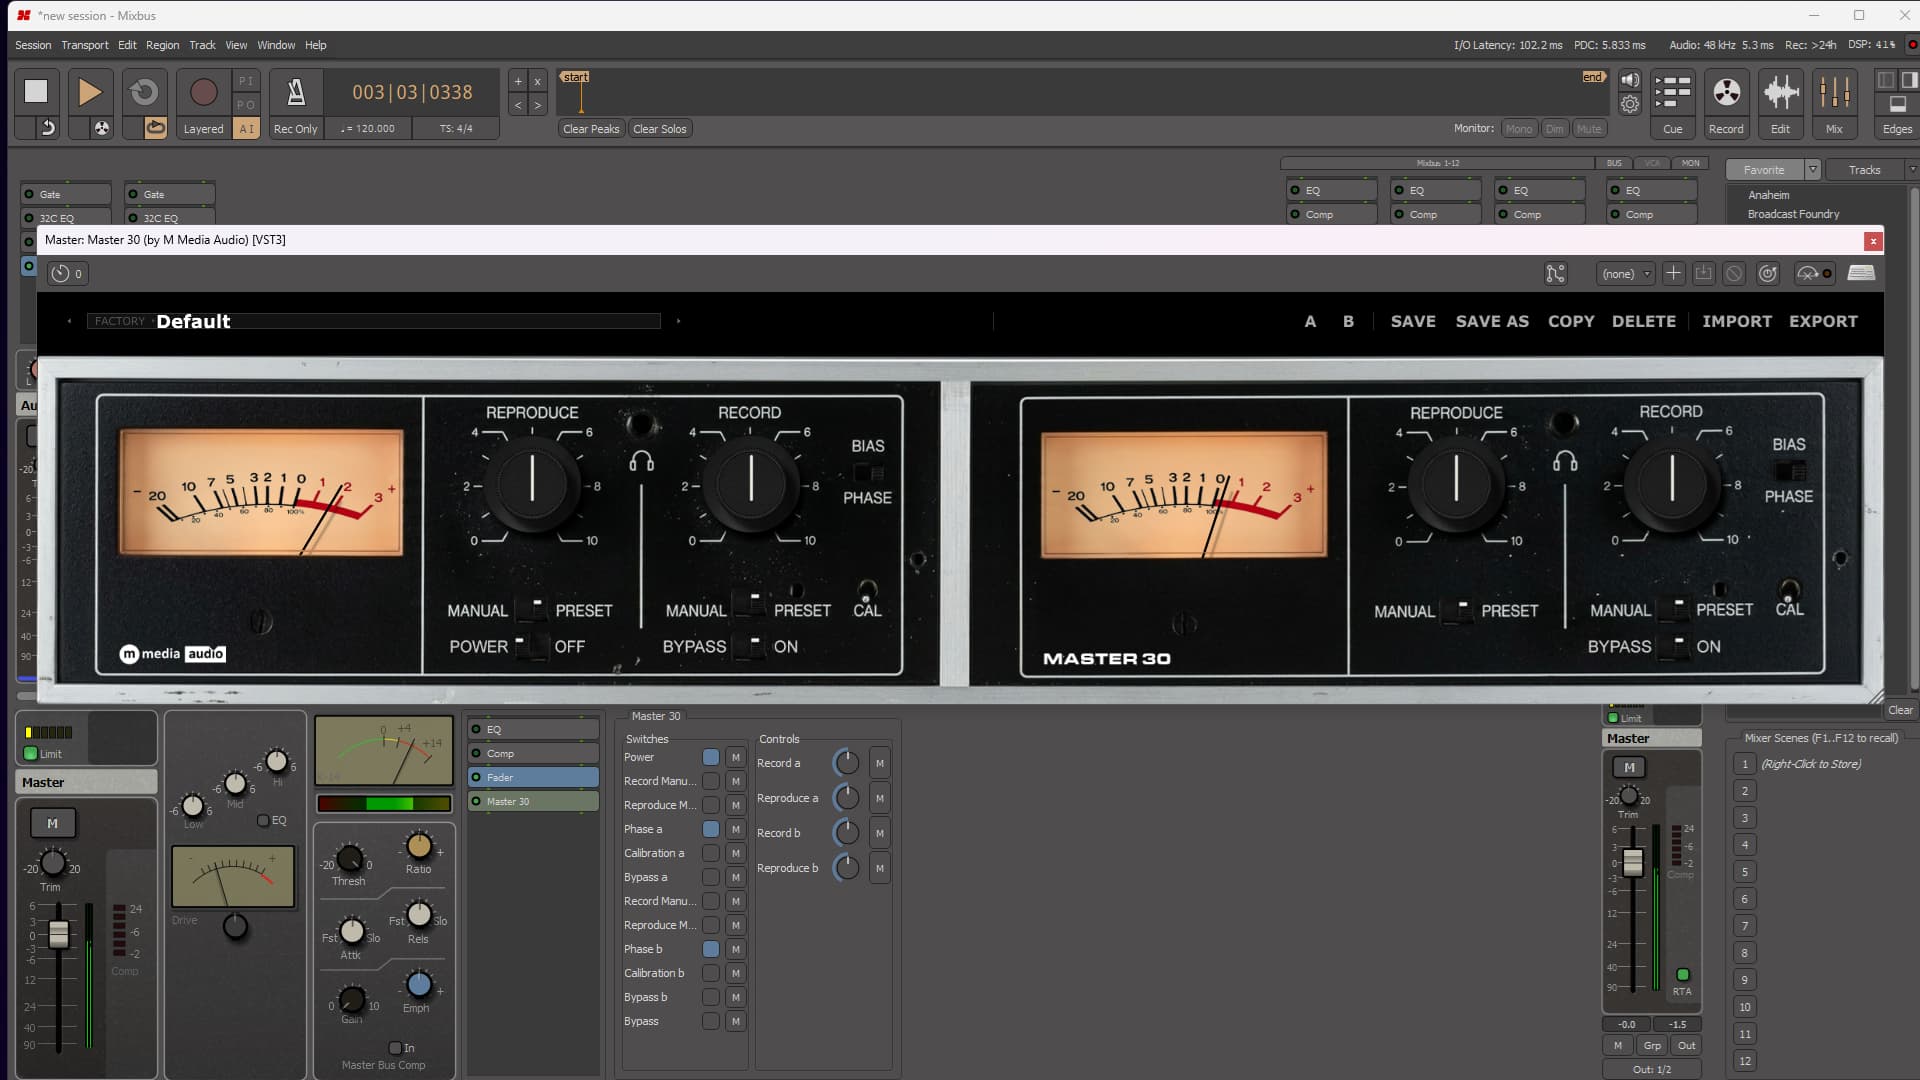
Task: Click Clear Solos button
Action: tap(660, 128)
